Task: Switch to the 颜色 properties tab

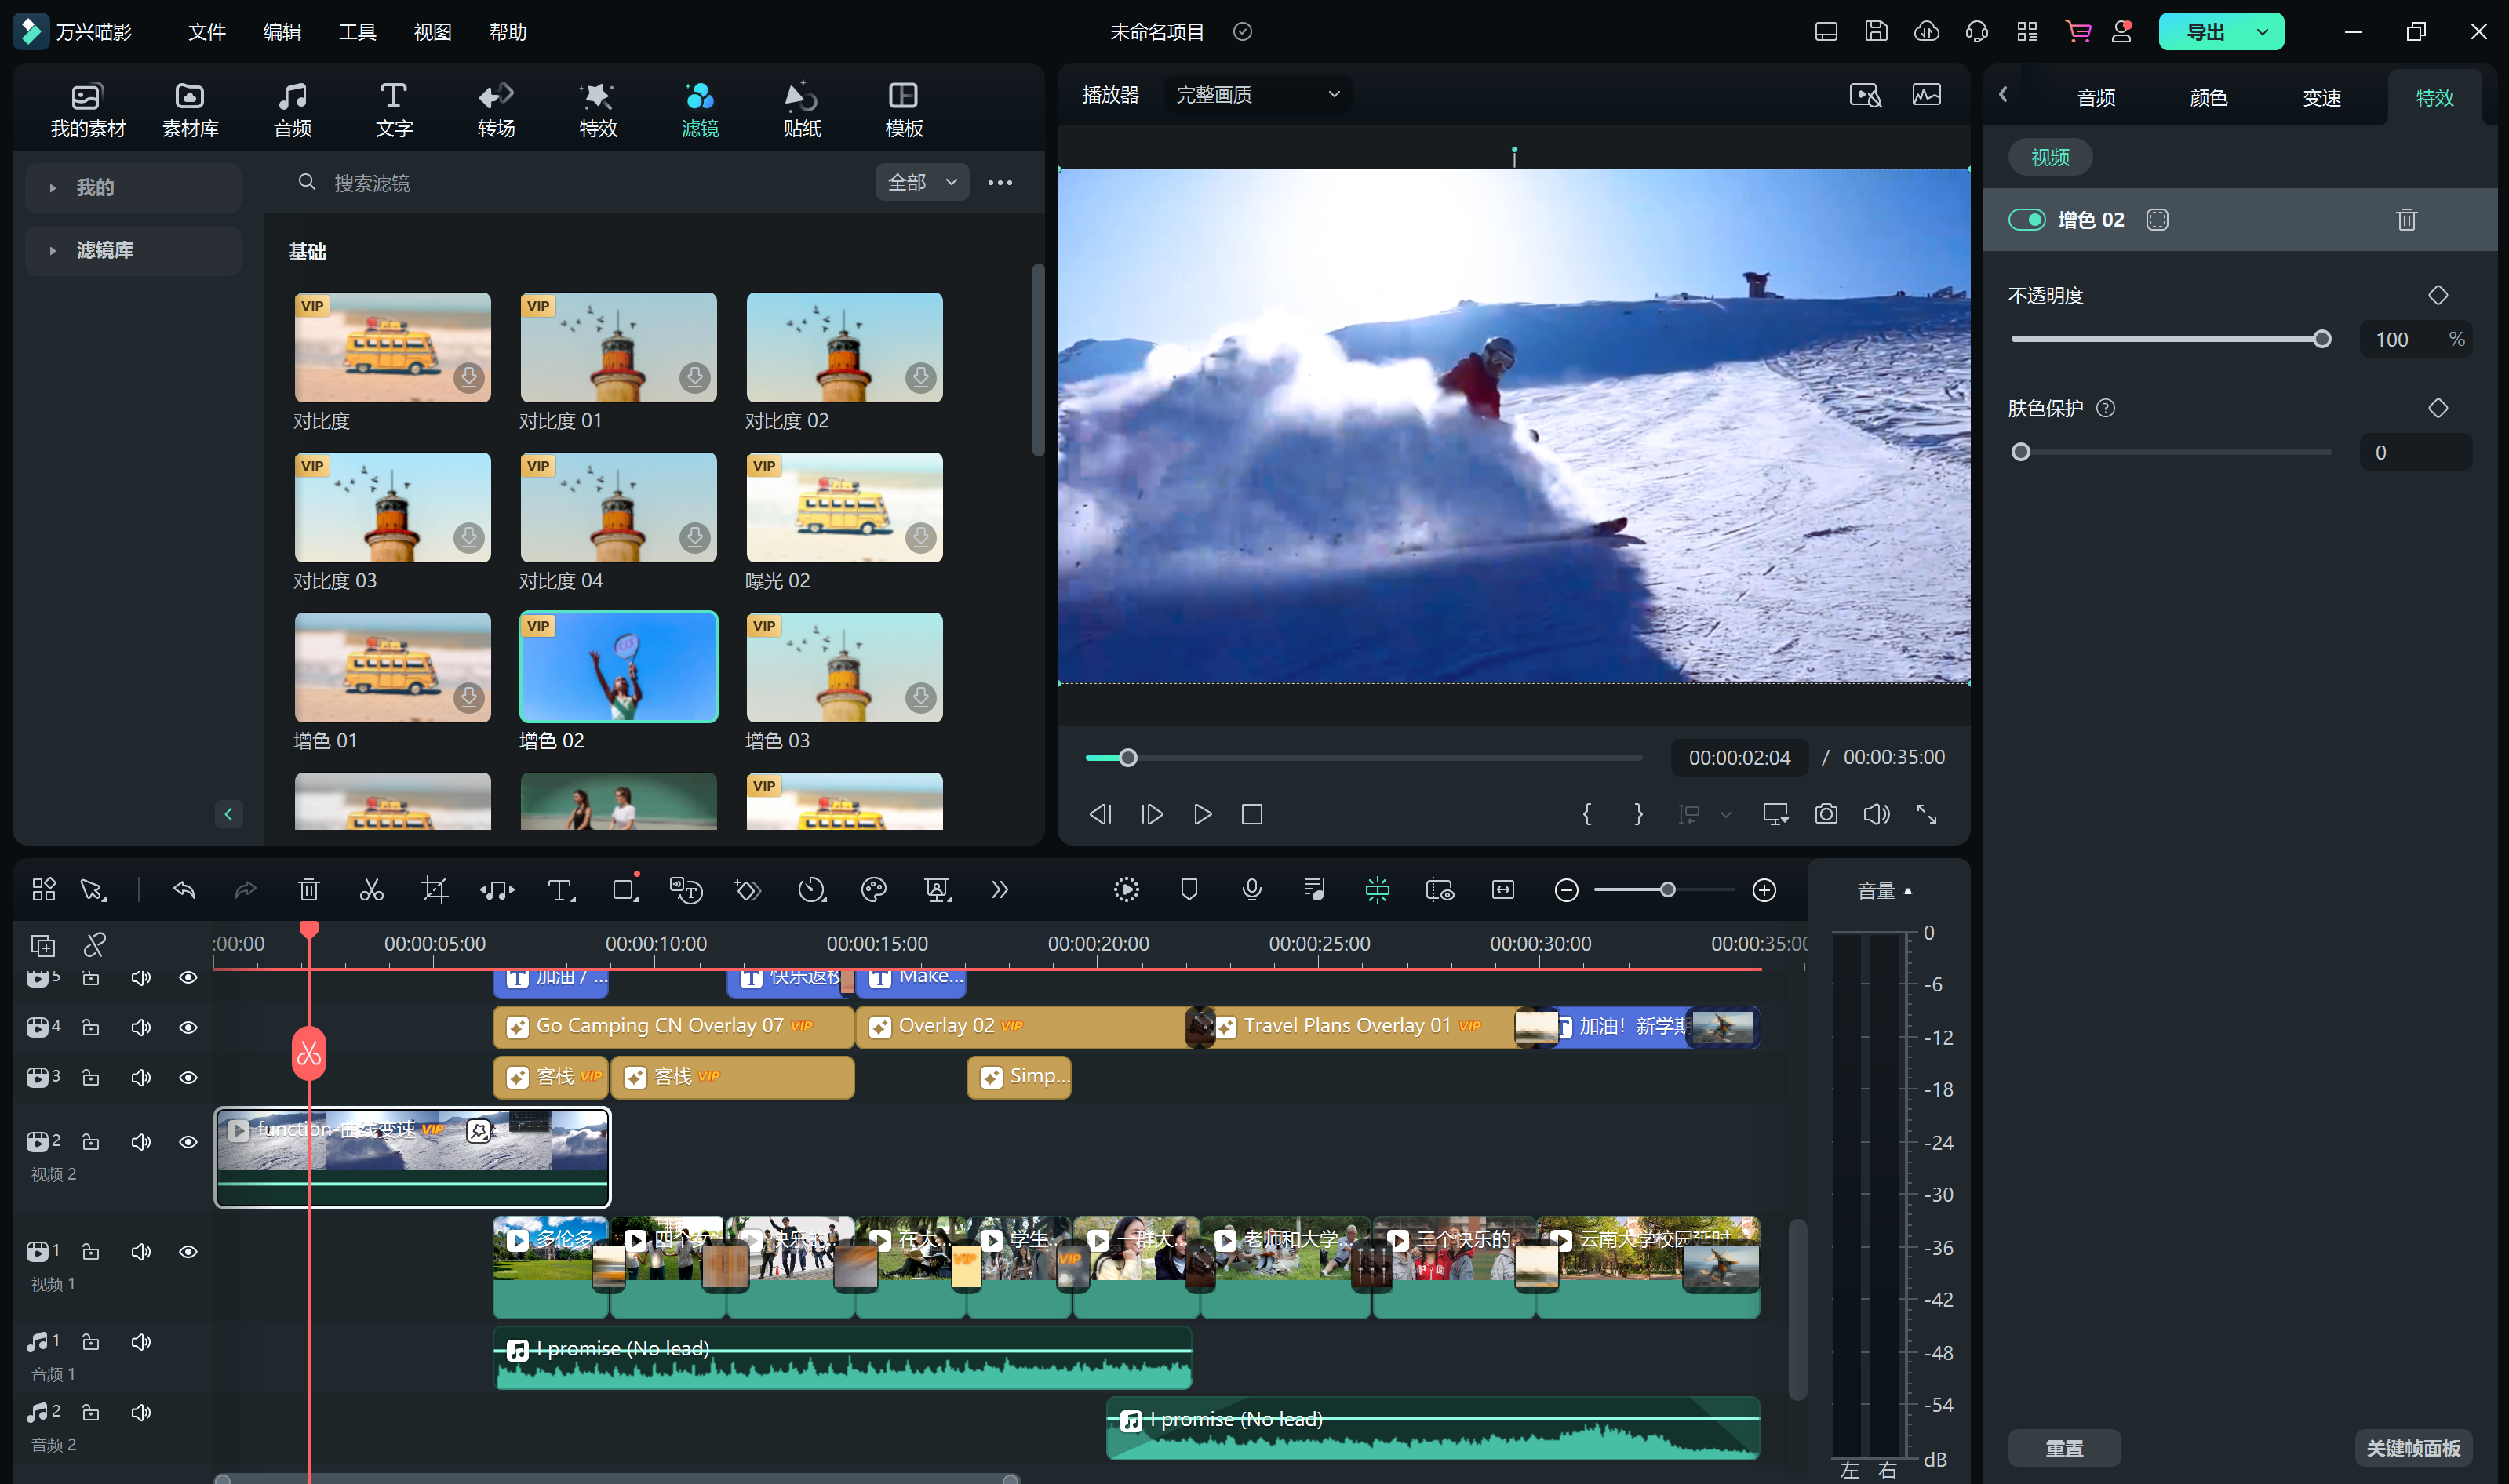Action: point(2208,97)
